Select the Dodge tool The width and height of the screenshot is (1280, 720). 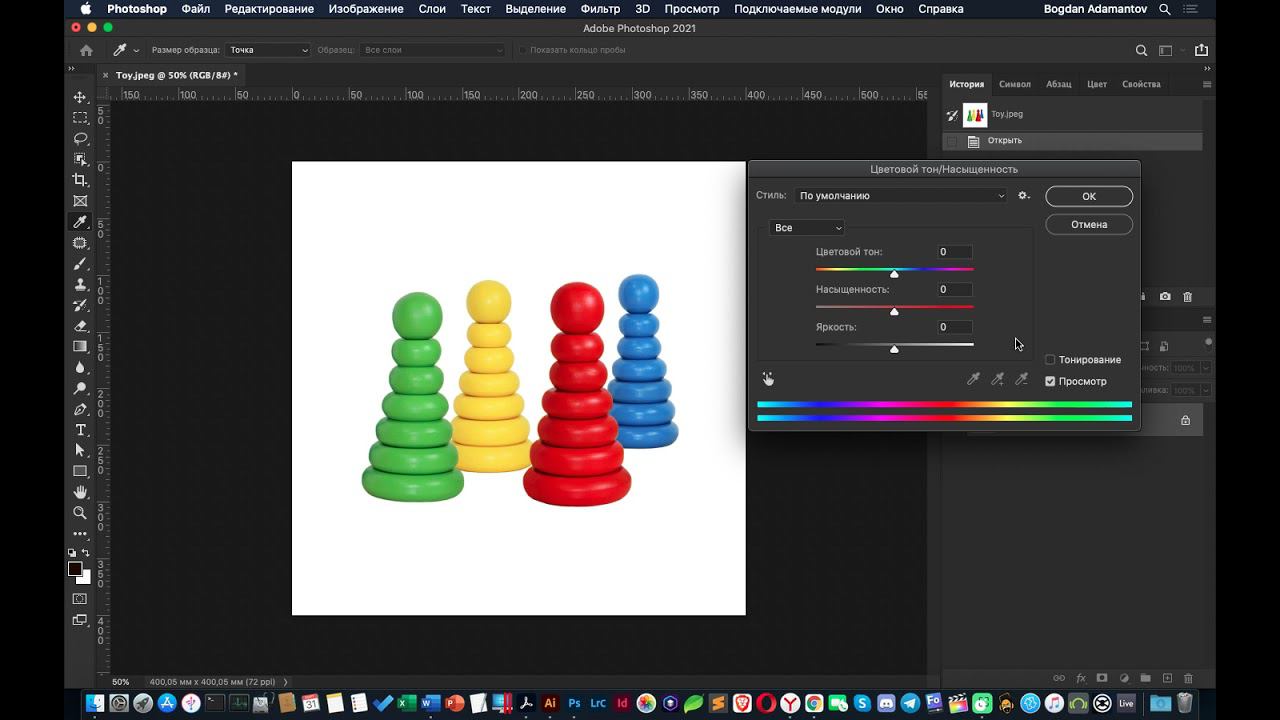80,388
